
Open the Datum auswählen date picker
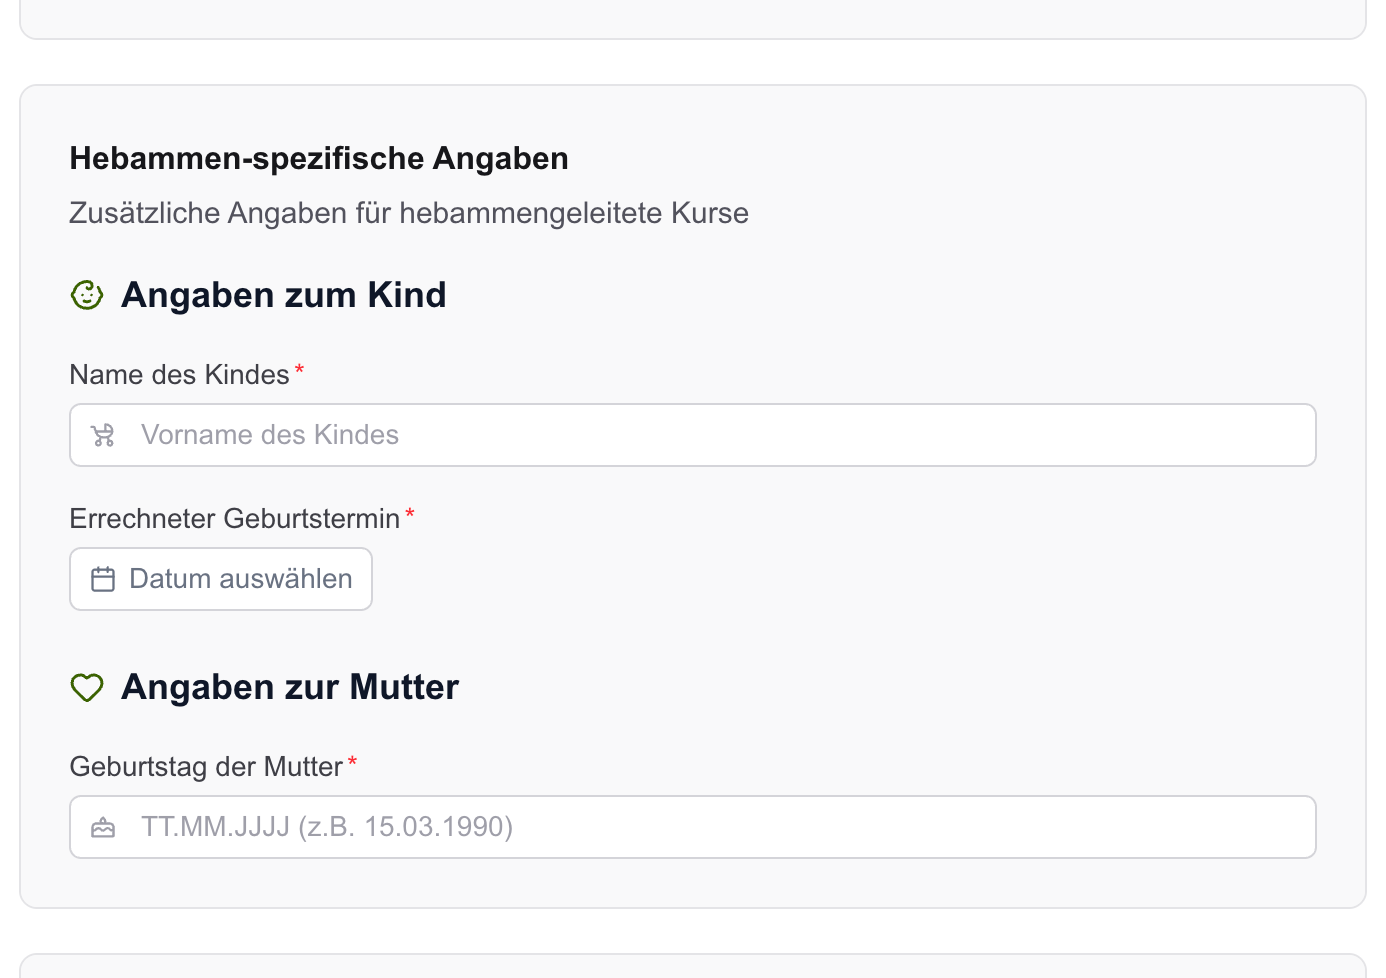(220, 578)
